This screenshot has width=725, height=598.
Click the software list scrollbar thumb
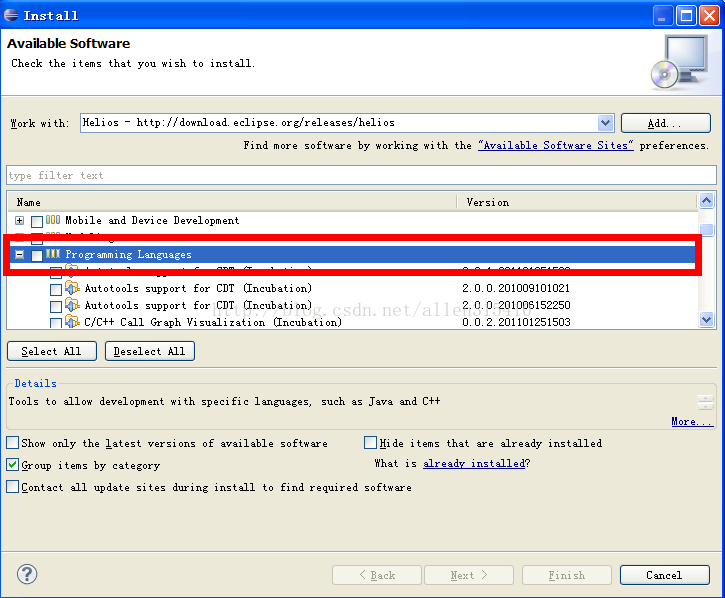(x=706, y=229)
